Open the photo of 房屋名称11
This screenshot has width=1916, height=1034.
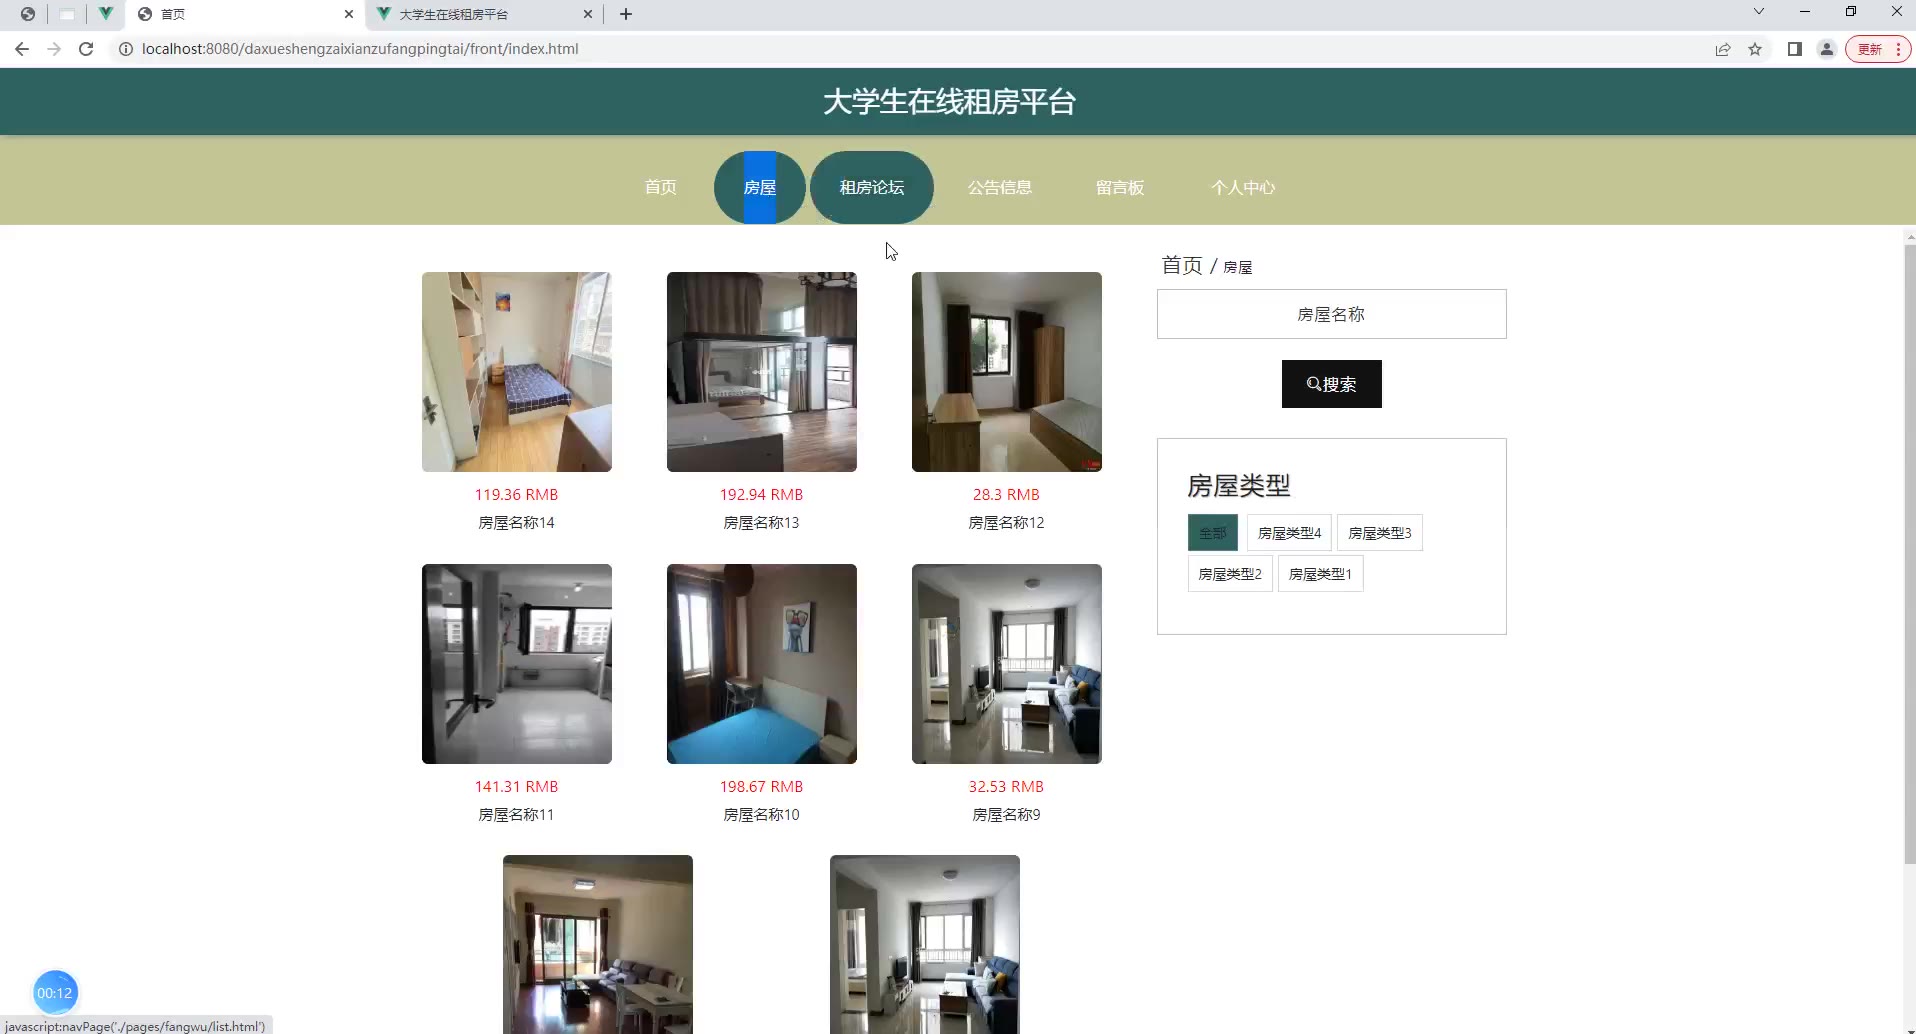[517, 664]
